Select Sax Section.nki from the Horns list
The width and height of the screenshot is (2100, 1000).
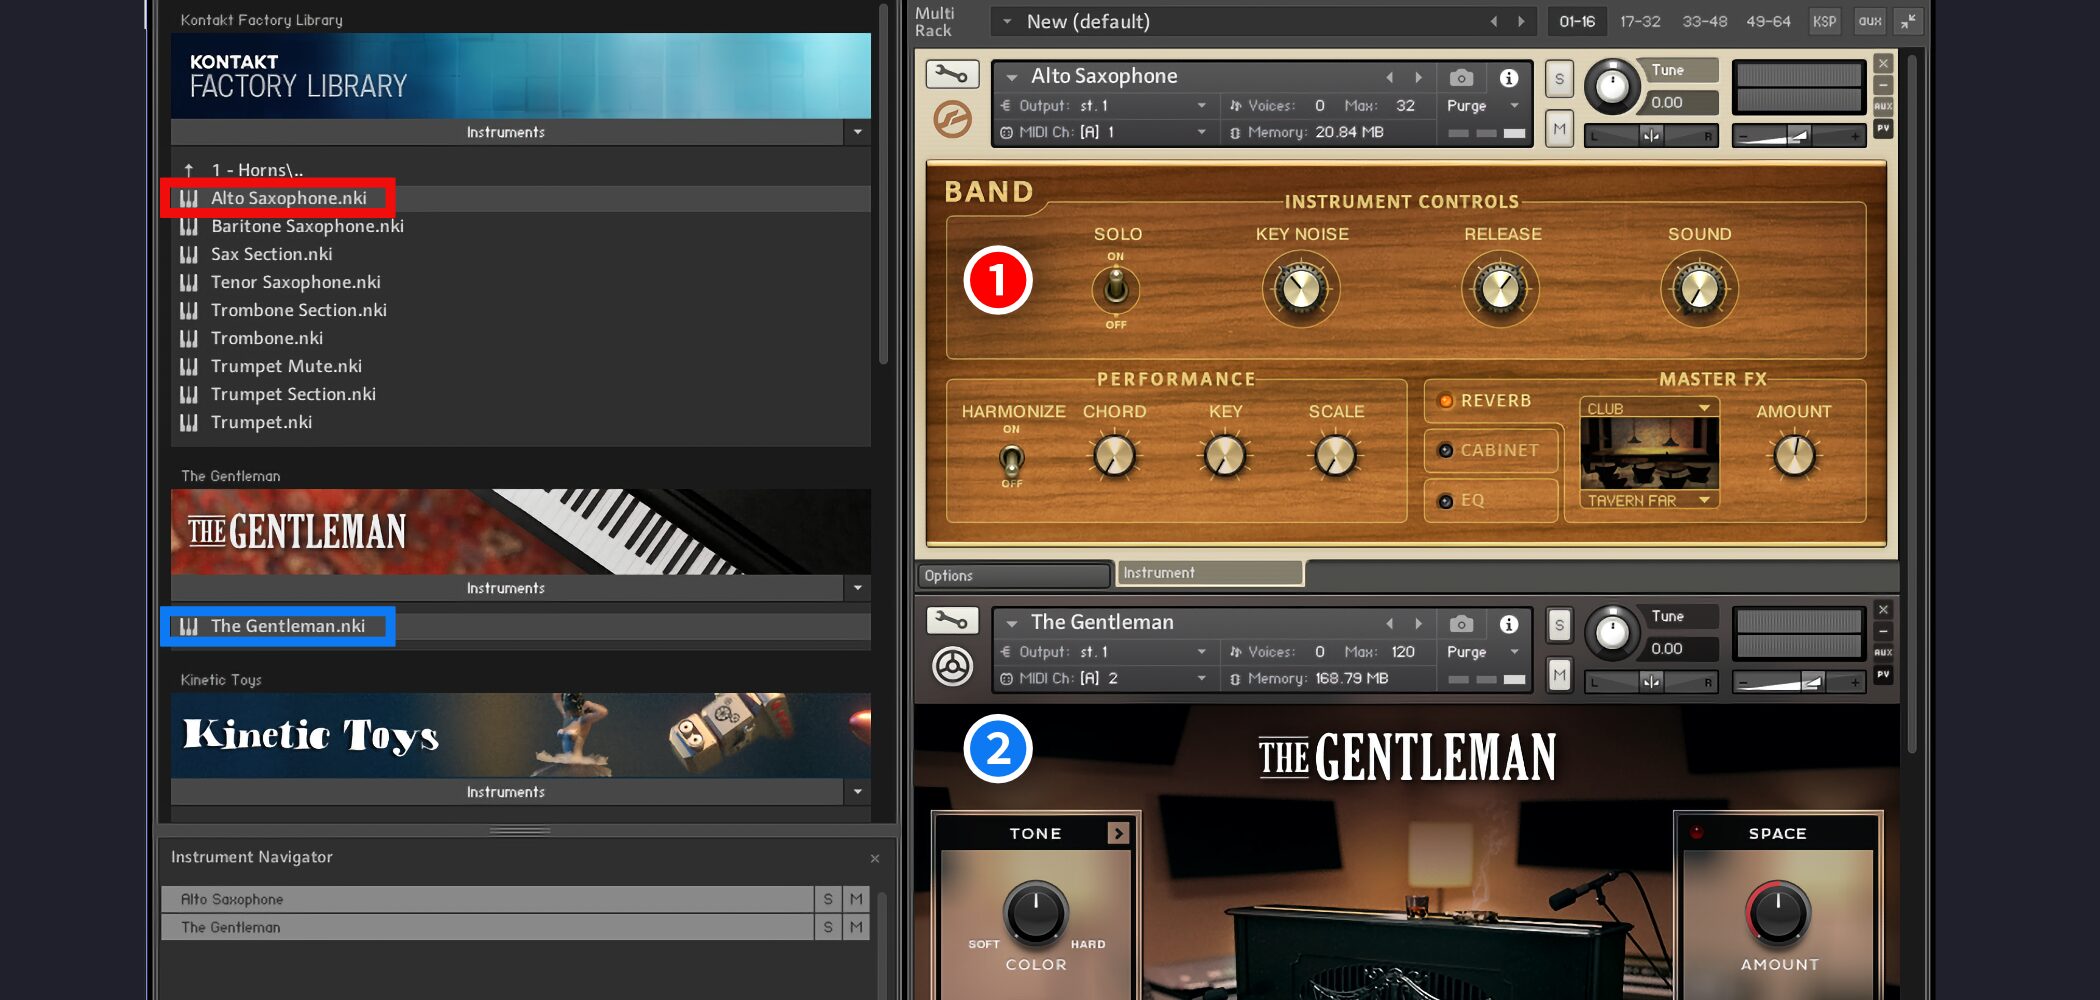pos(271,254)
